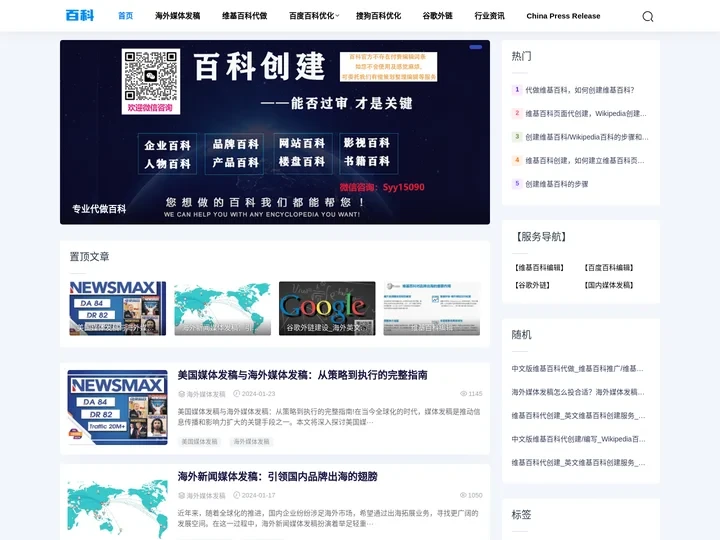The height and width of the screenshot is (540, 720).
Task: Open world map image of second article
Action: [118, 507]
